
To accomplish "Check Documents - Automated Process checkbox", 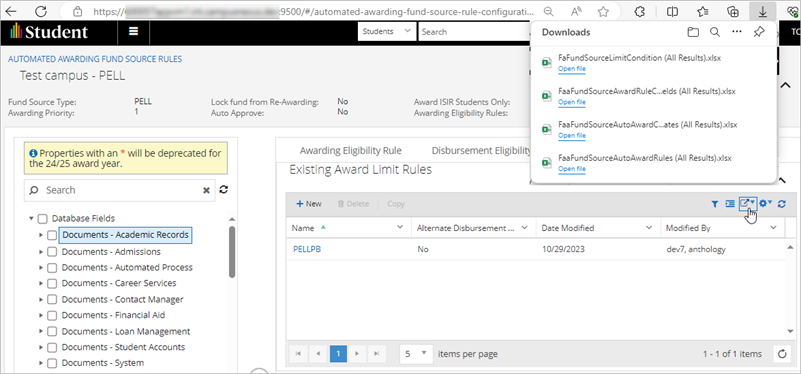I will pyautogui.click(x=52, y=268).
